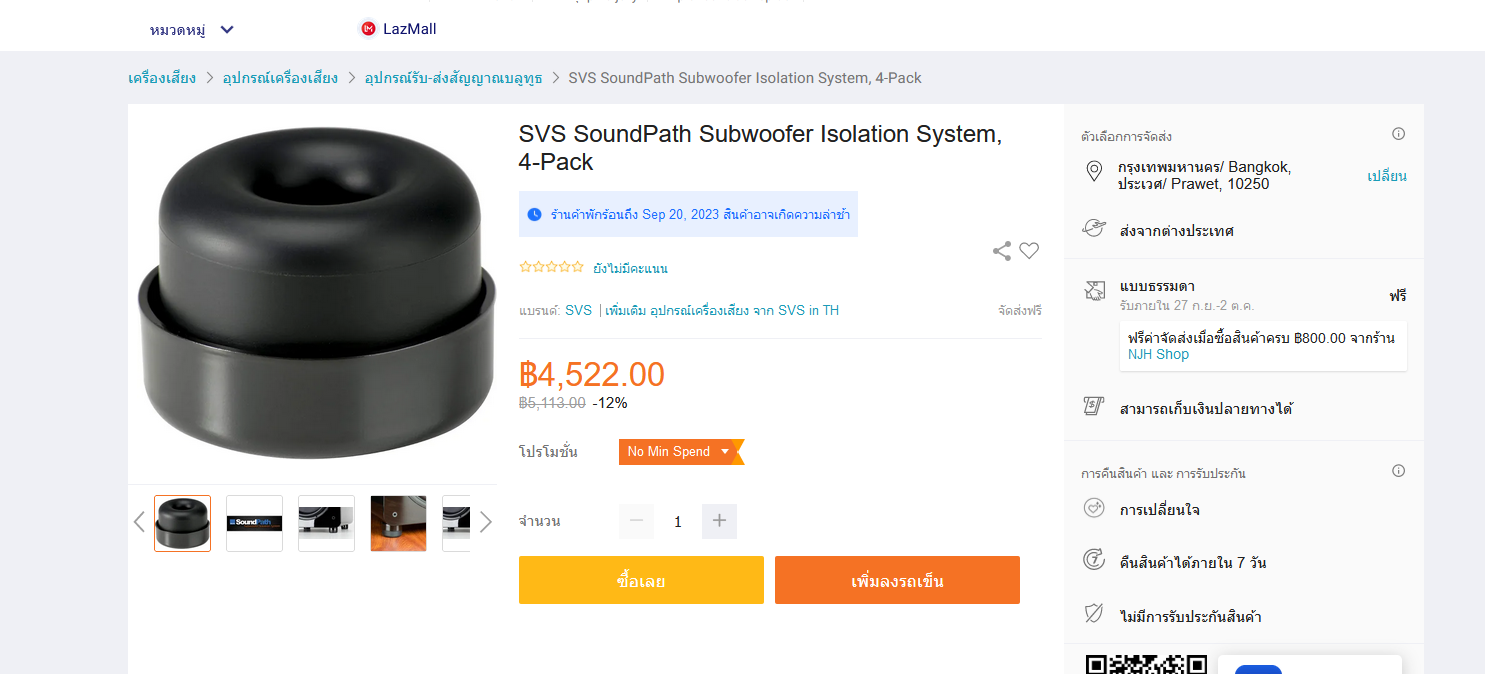Show previous product thumbnails arrow
This screenshot has width=1485, height=674.
pyautogui.click(x=139, y=522)
